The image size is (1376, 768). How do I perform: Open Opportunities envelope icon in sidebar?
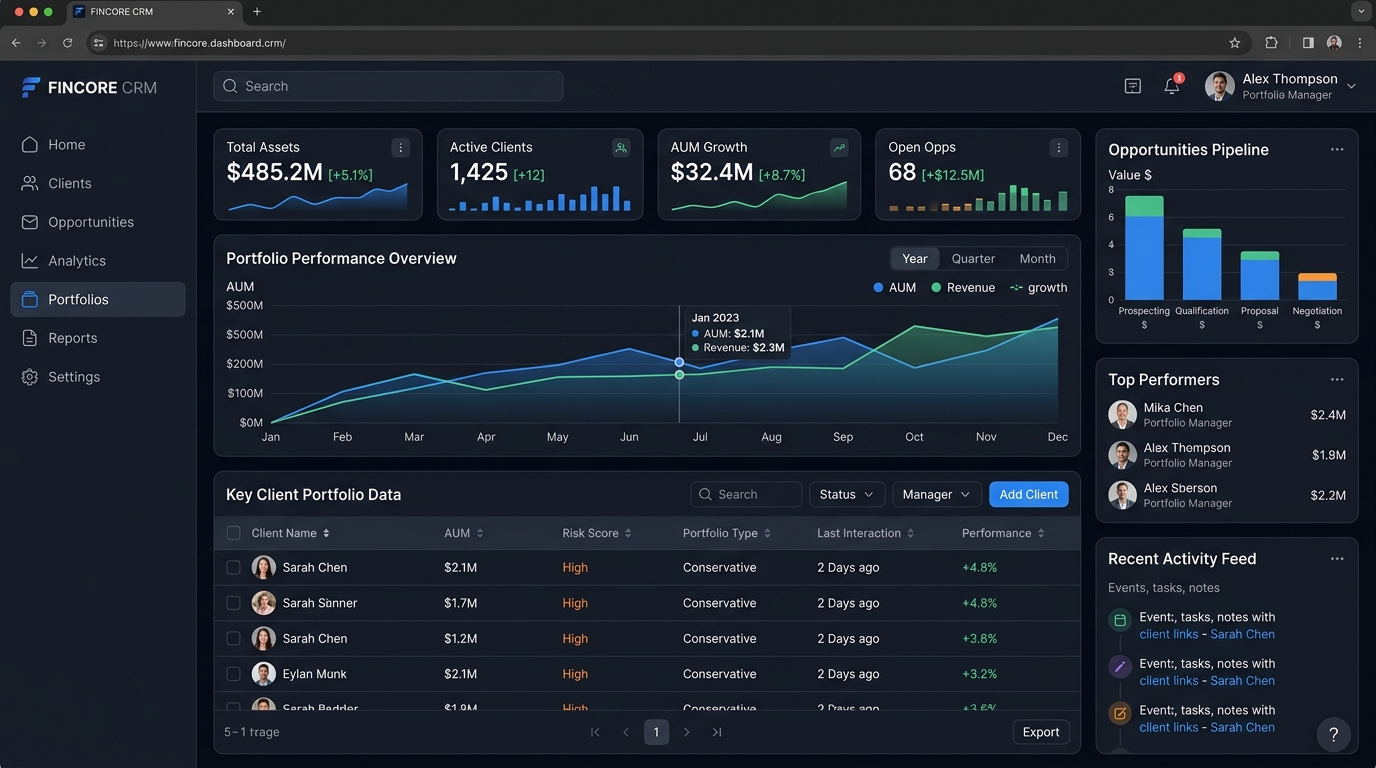pos(30,222)
